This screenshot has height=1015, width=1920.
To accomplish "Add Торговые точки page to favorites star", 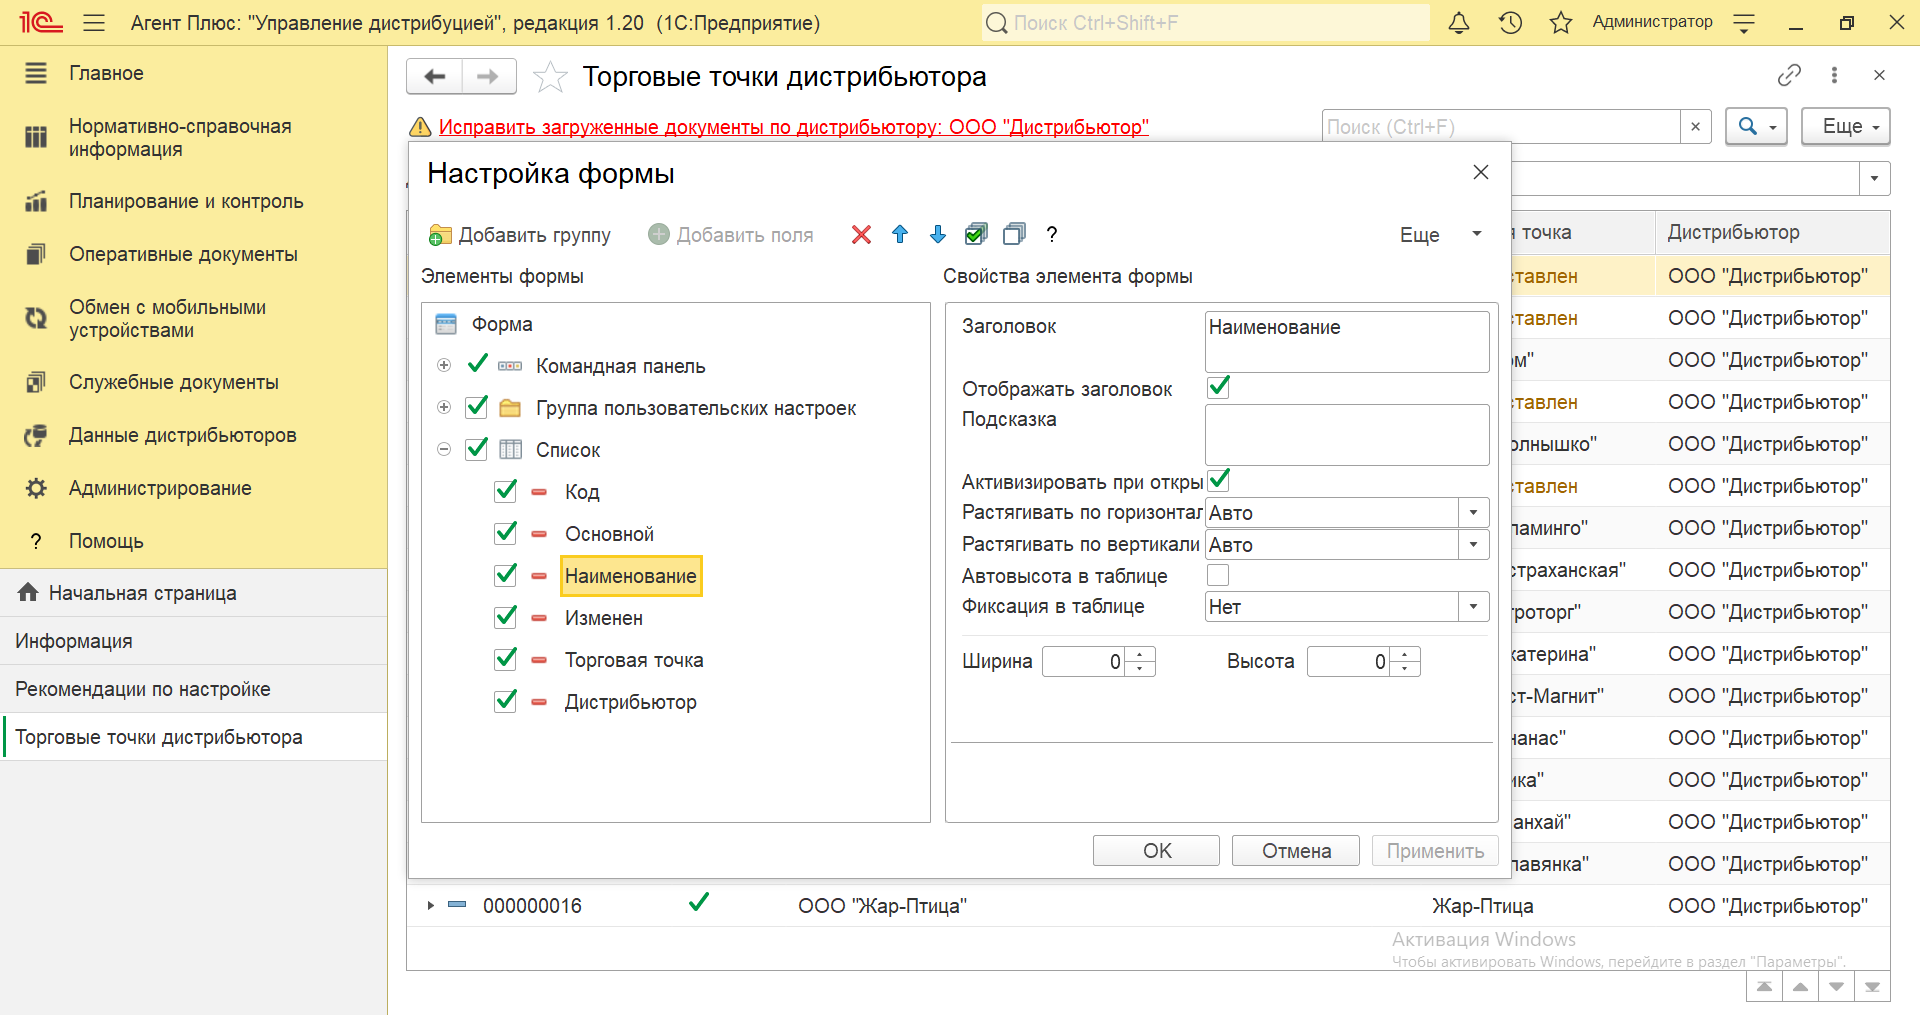I will click(x=550, y=77).
